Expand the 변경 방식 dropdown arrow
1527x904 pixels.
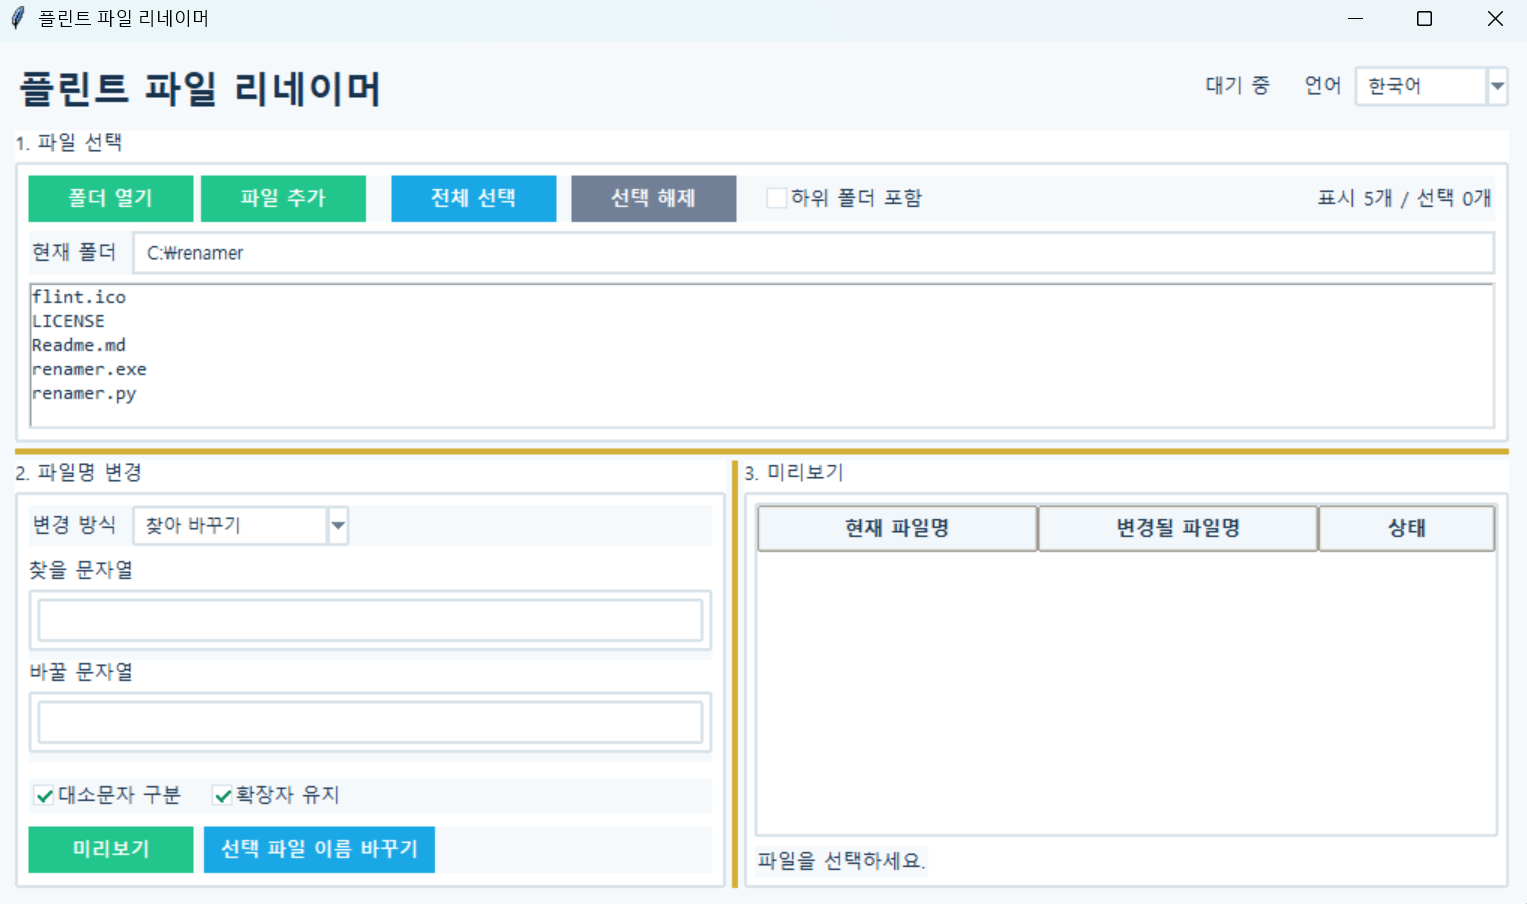tap(338, 525)
